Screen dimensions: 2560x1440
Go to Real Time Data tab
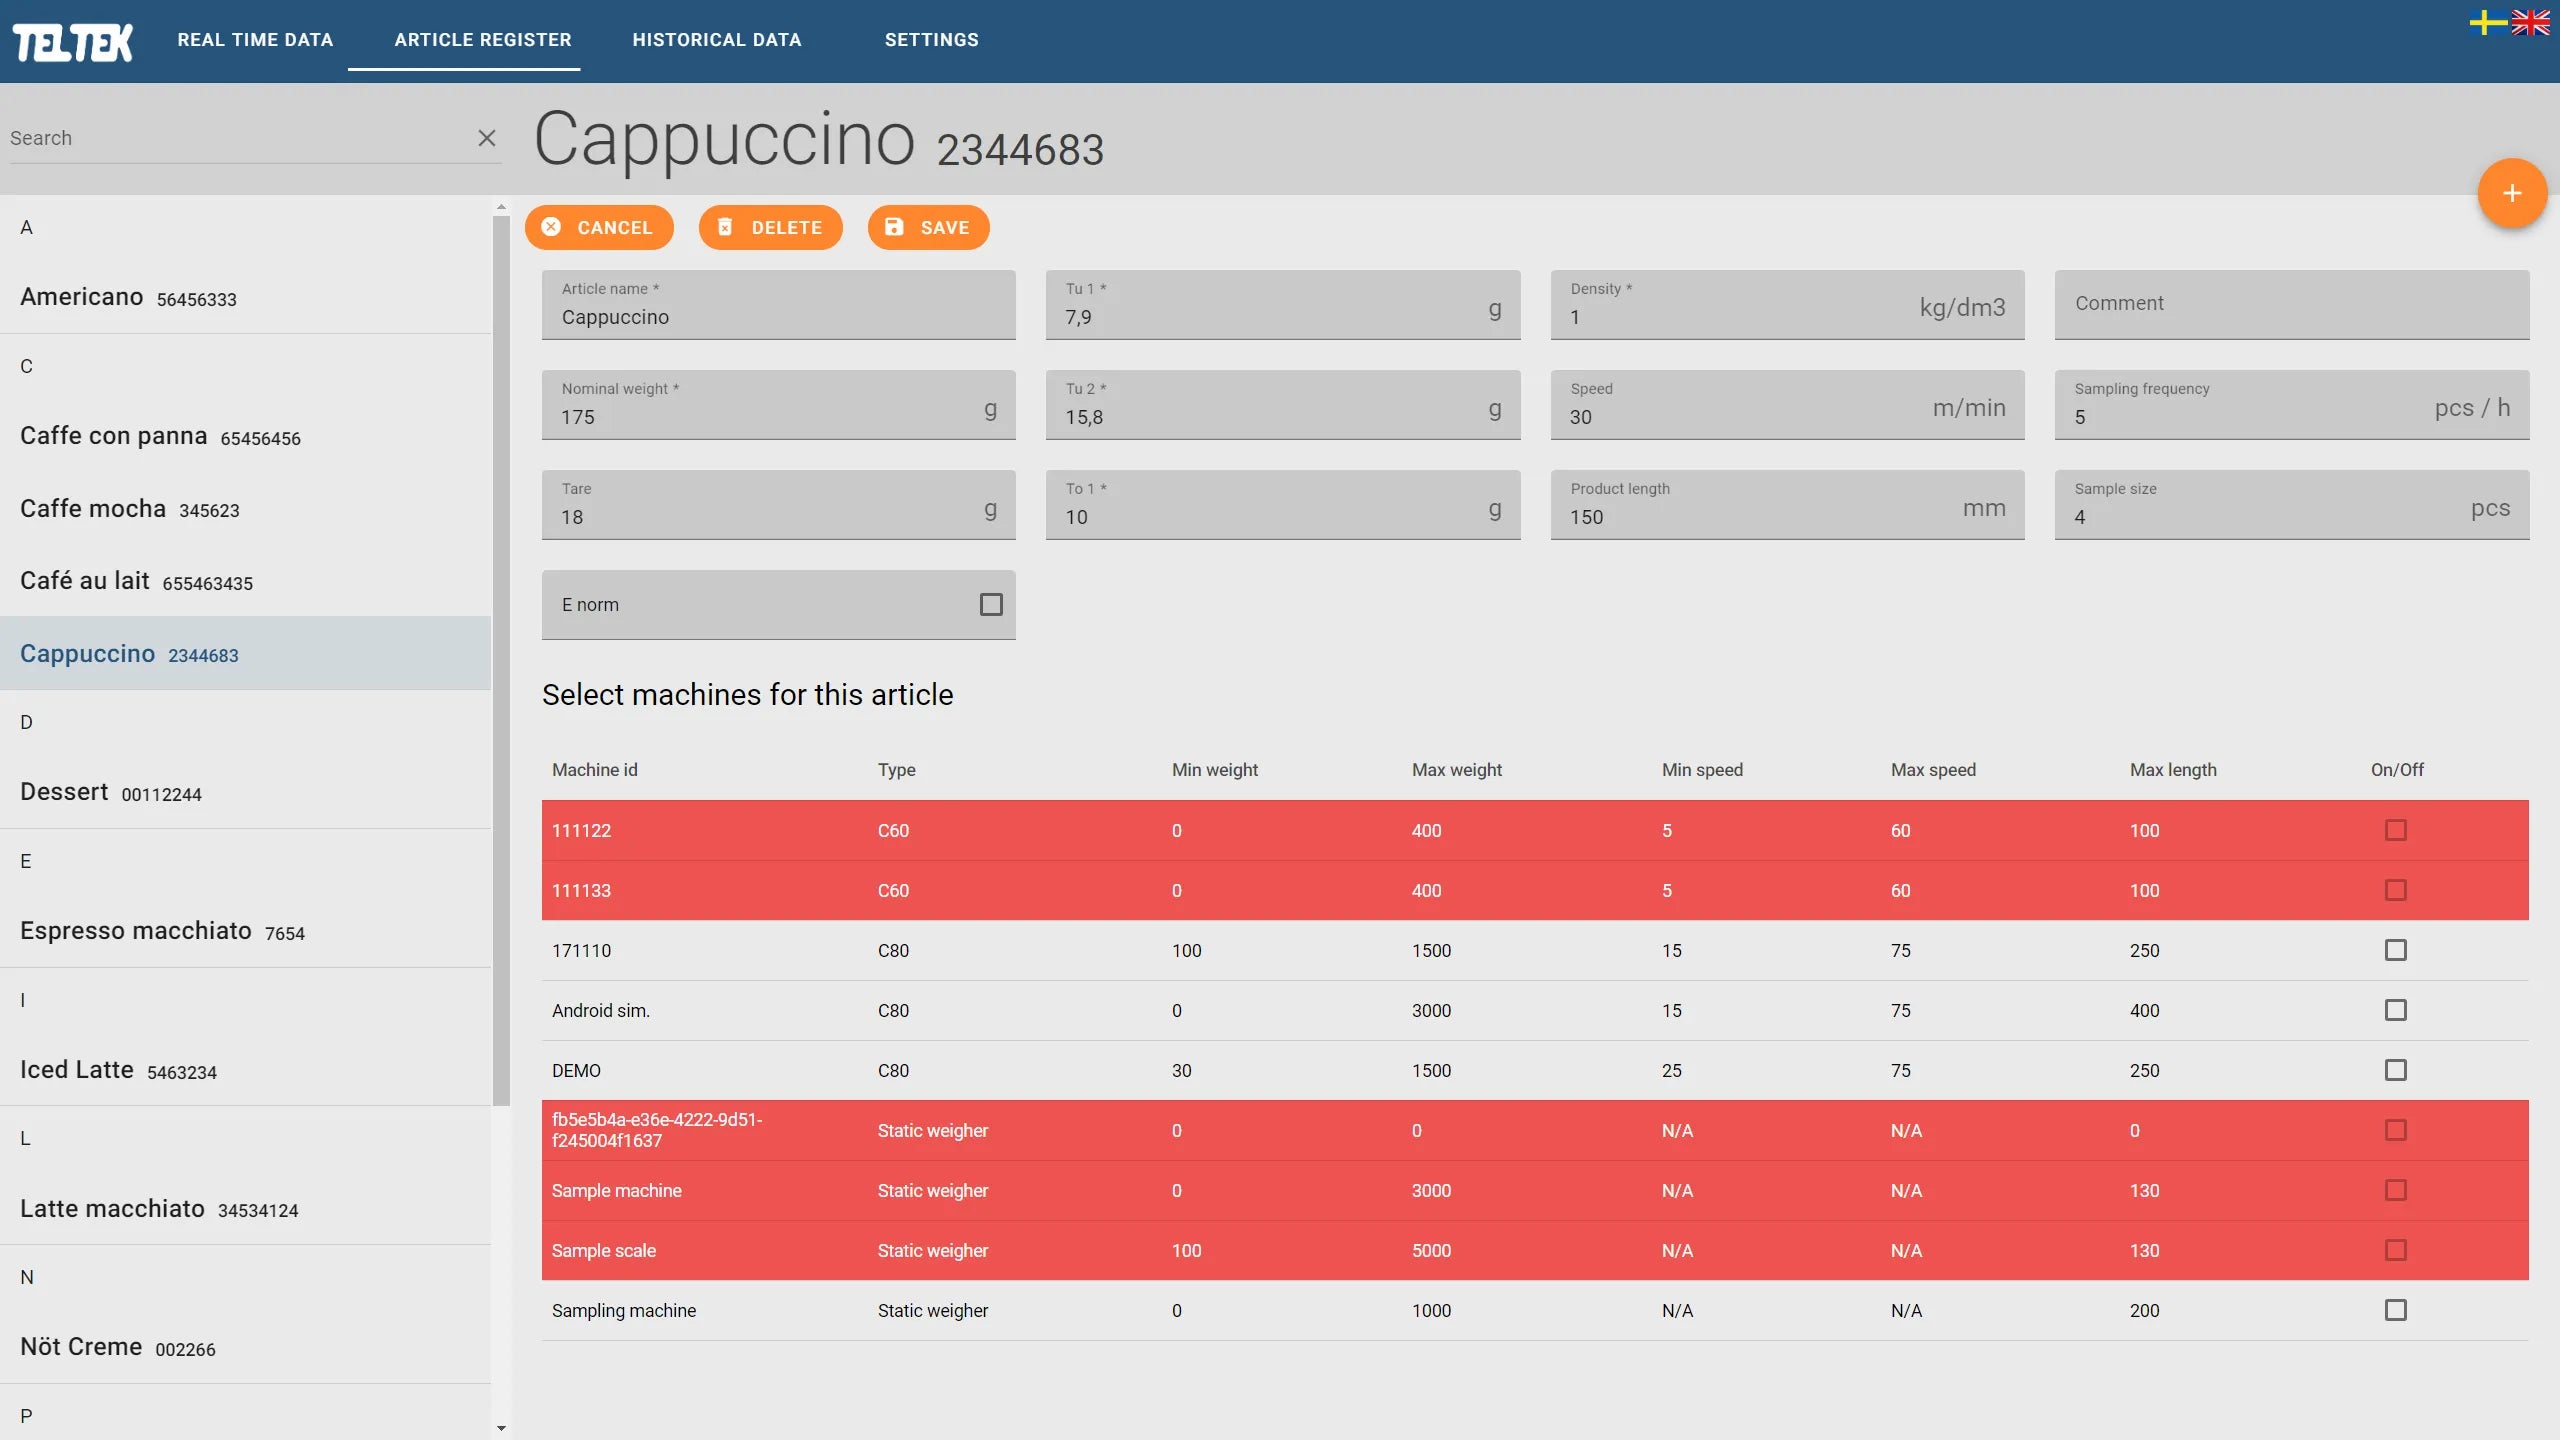click(x=255, y=40)
